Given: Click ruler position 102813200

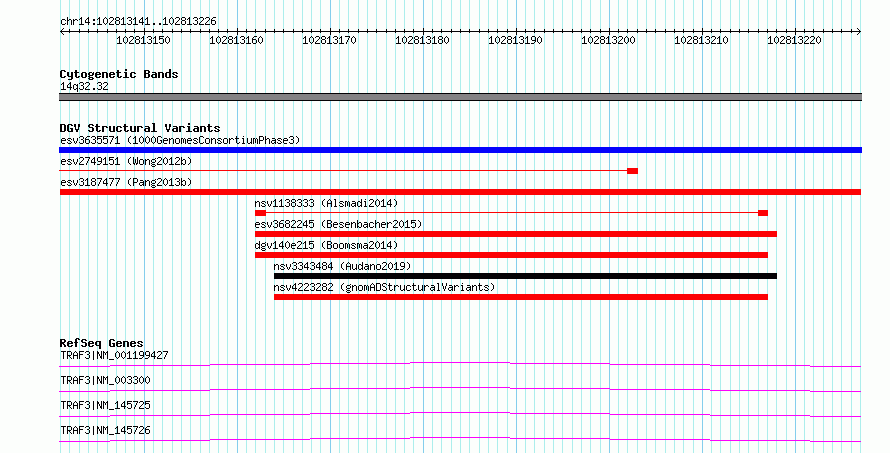Looking at the screenshot, I should click(608, 40).
